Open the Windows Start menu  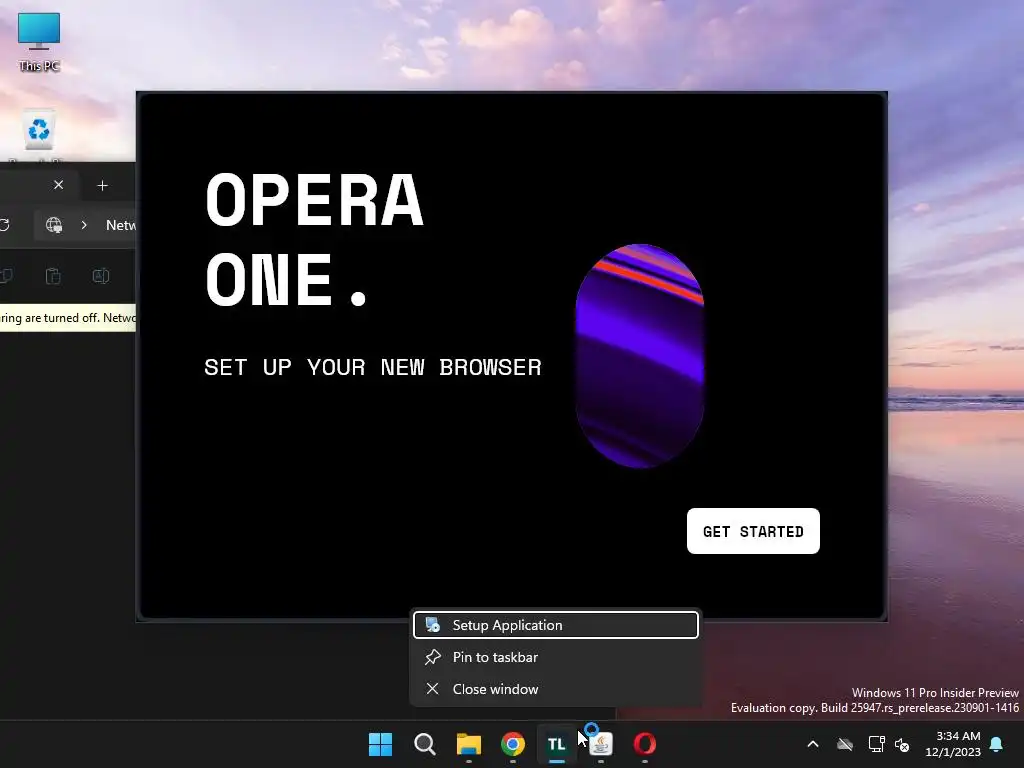[380, 744]
